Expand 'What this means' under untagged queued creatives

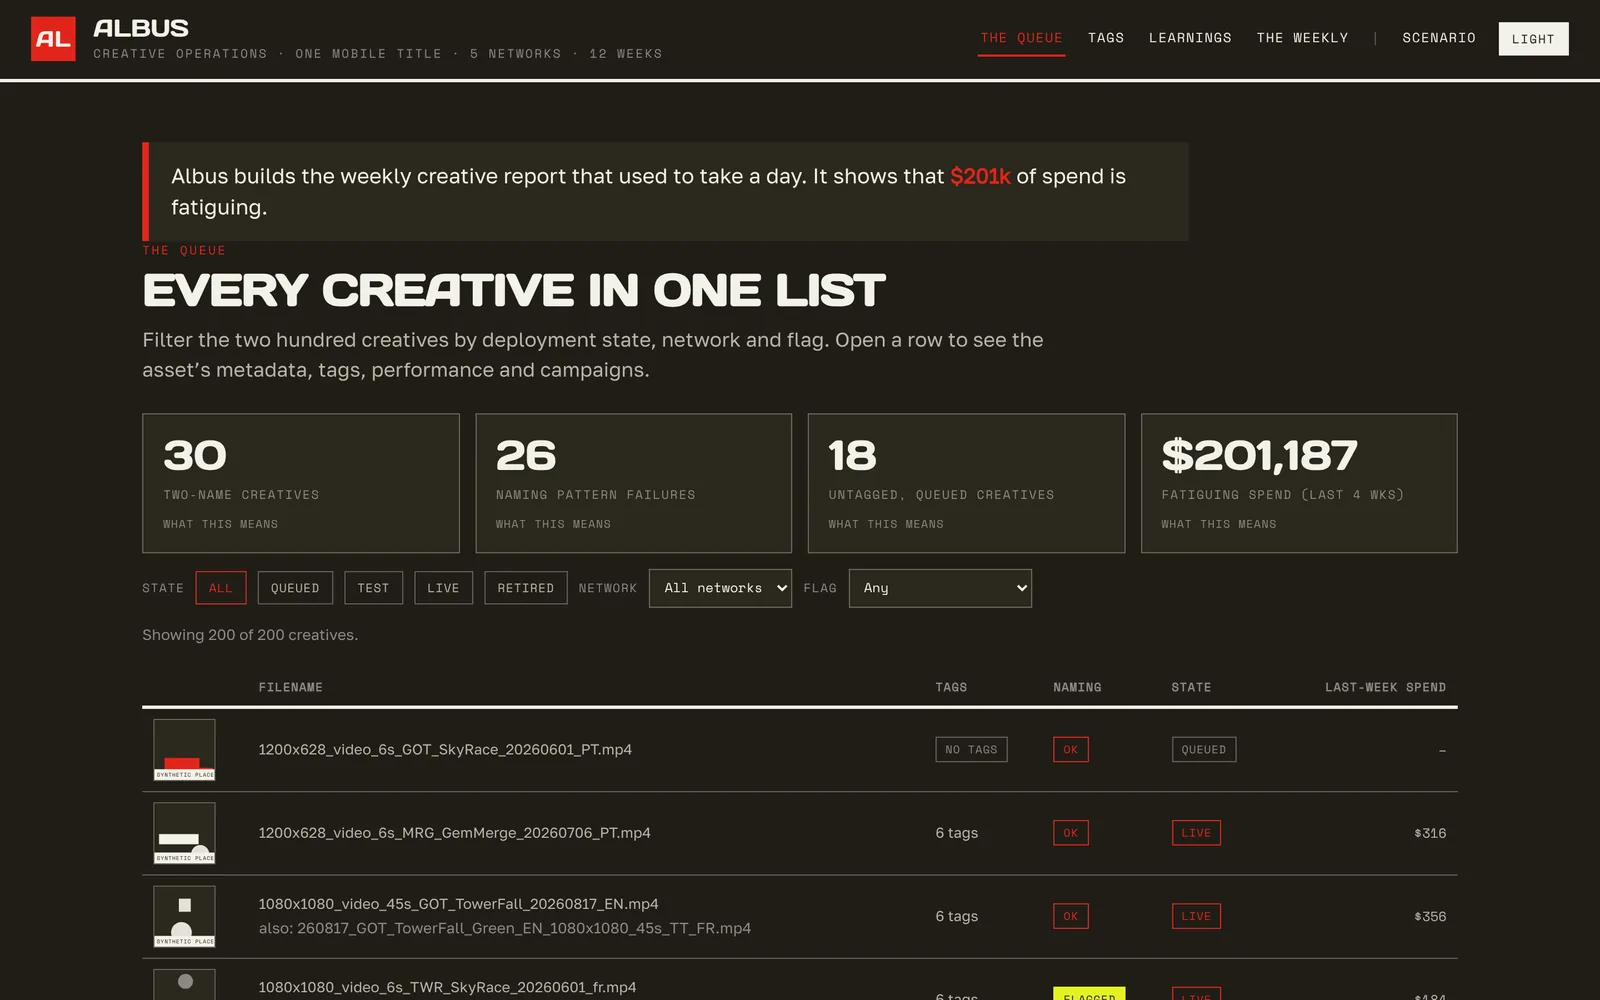886,524
